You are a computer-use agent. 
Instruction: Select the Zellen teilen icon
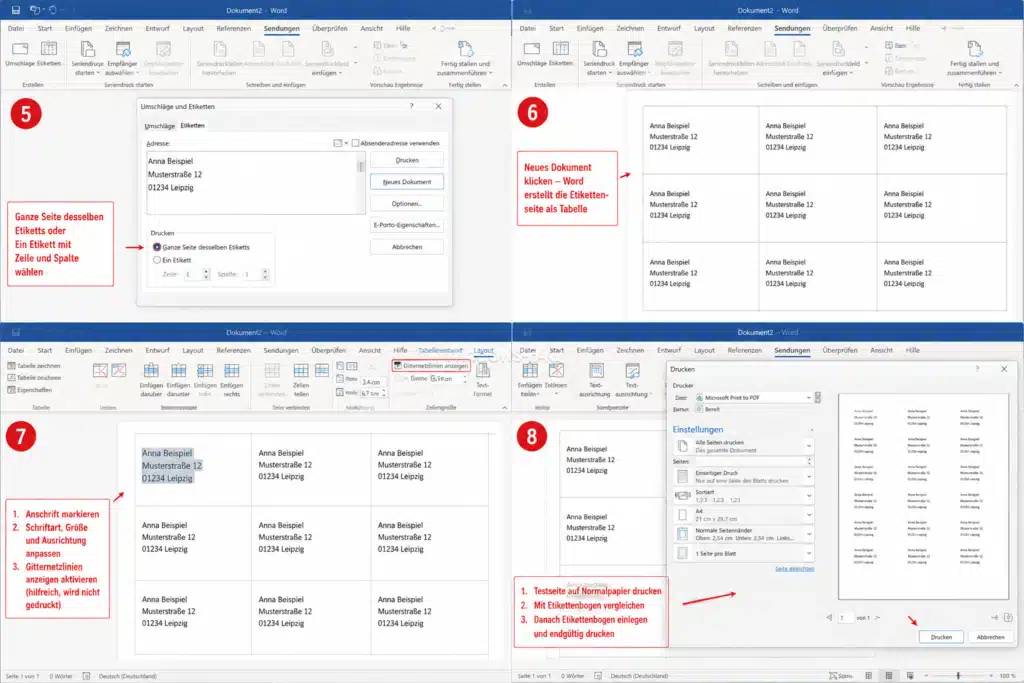pyautogui.click(x=300, y=371)
